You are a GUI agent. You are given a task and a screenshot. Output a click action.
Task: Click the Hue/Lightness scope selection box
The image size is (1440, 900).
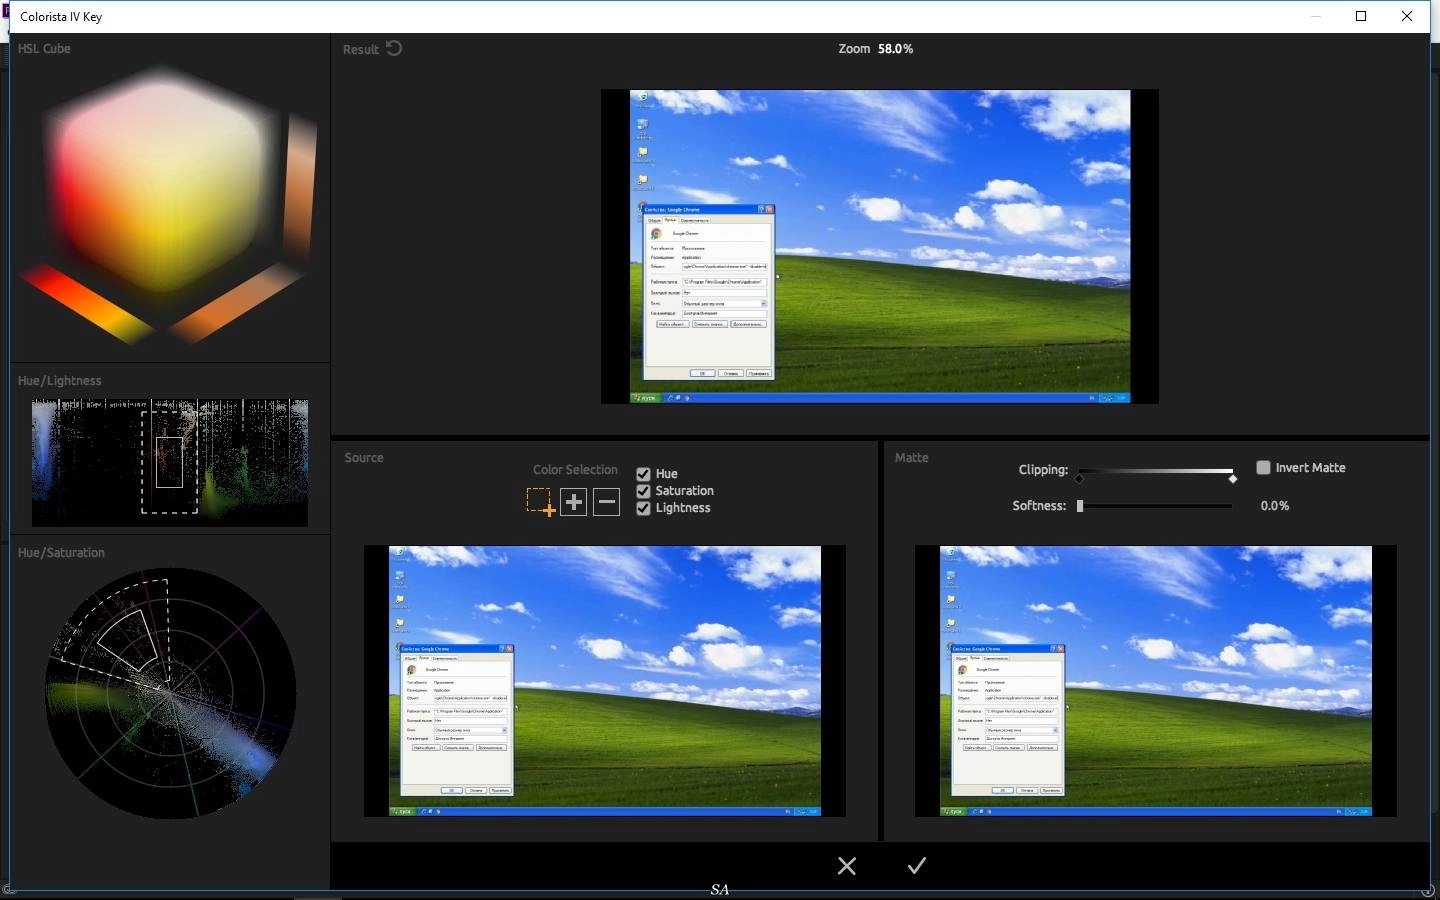pos(169,462)
